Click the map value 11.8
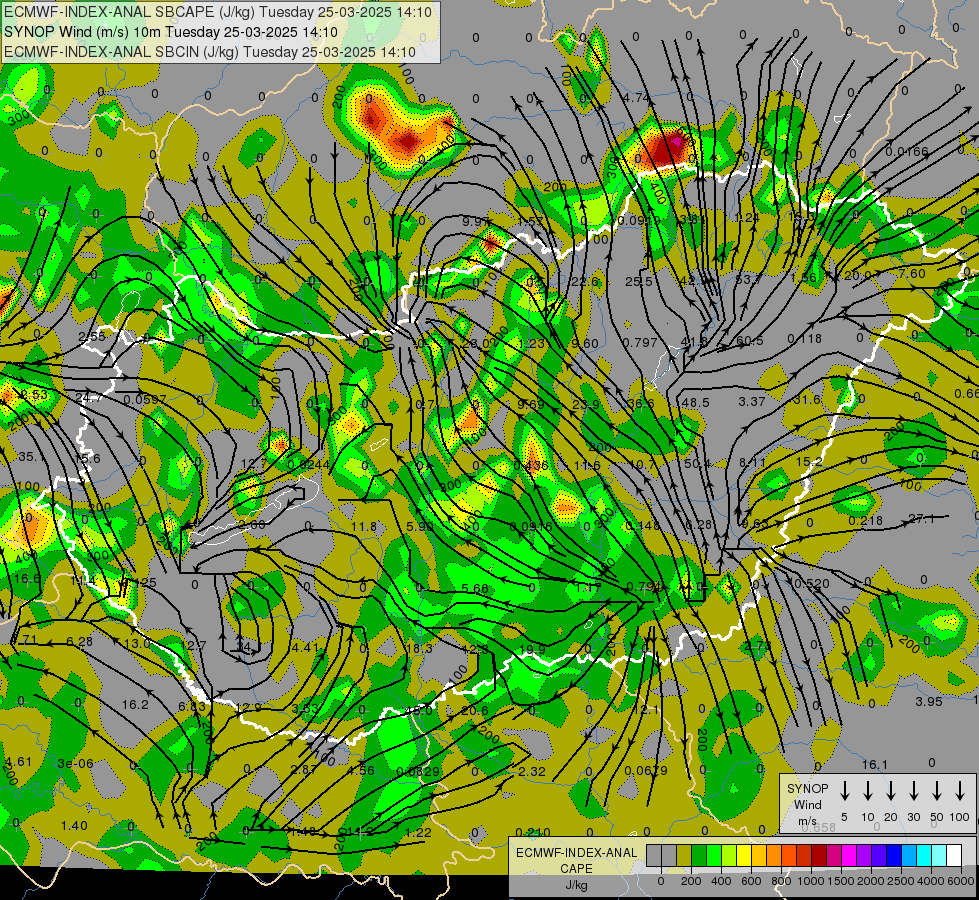Viewport: 979px width, 900px height. (x=364, y=527)
